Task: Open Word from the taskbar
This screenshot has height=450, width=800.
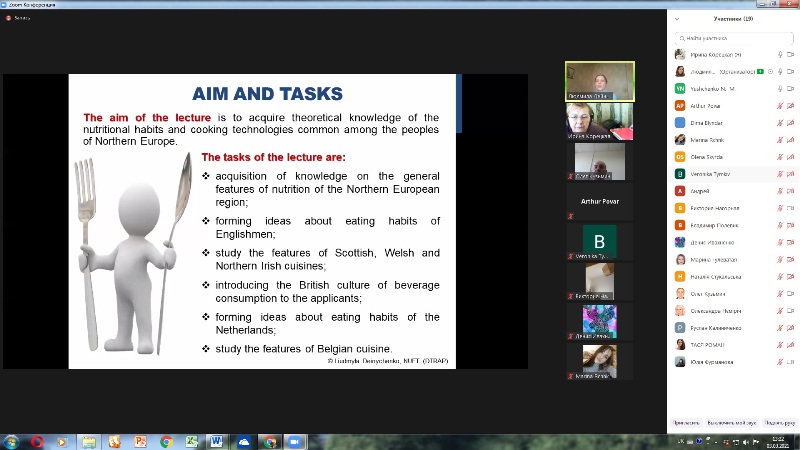Action: [216, 442]
